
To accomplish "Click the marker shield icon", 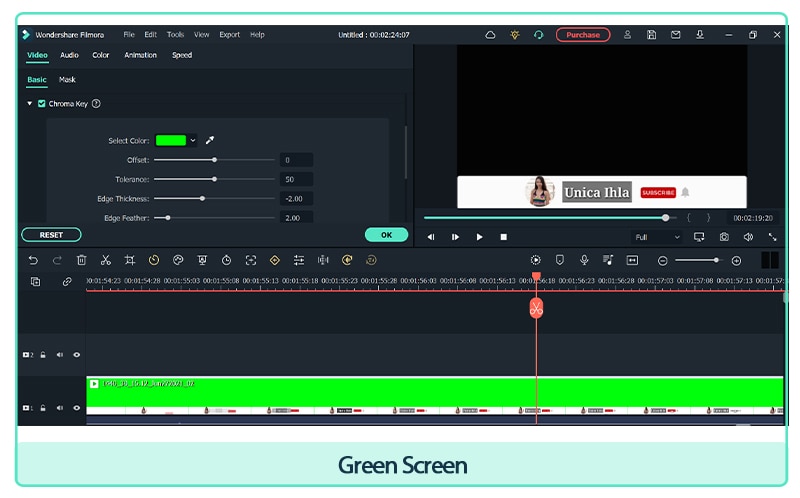I will tap(560, 260).
